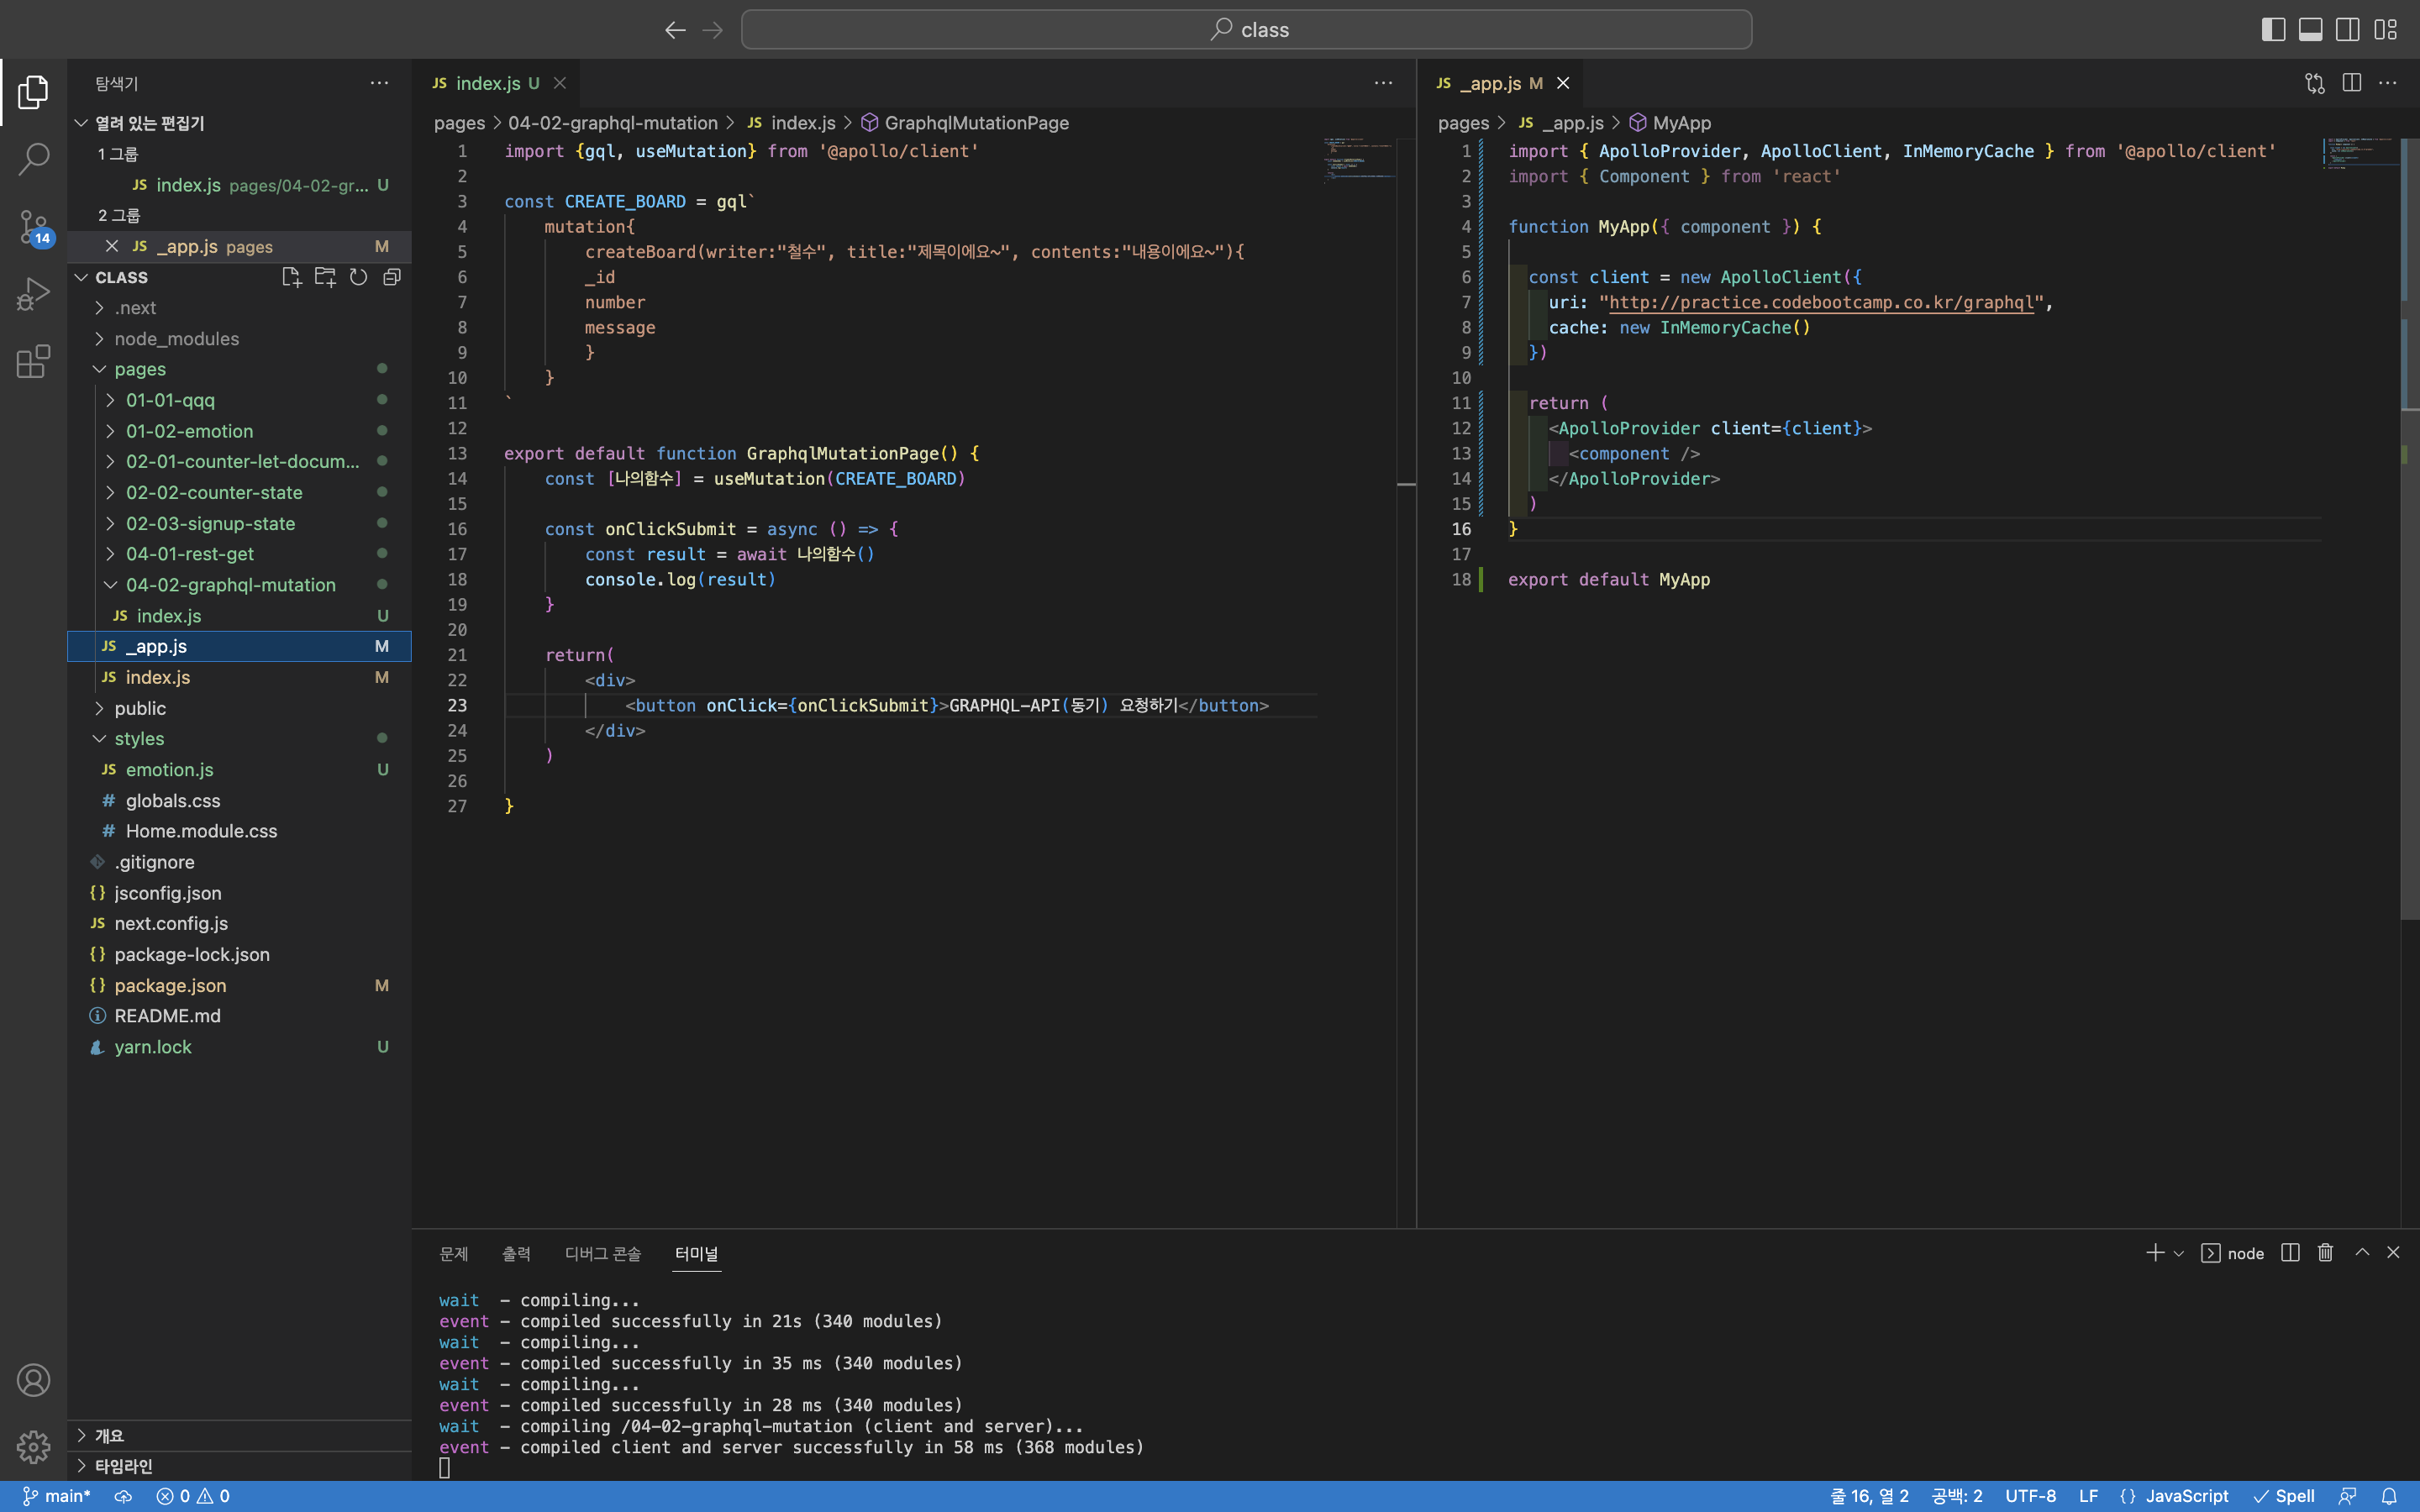Collapse the pages folder
Image resolution: width=2420 pixels, height=1512 pixels.
pos(239,369)
